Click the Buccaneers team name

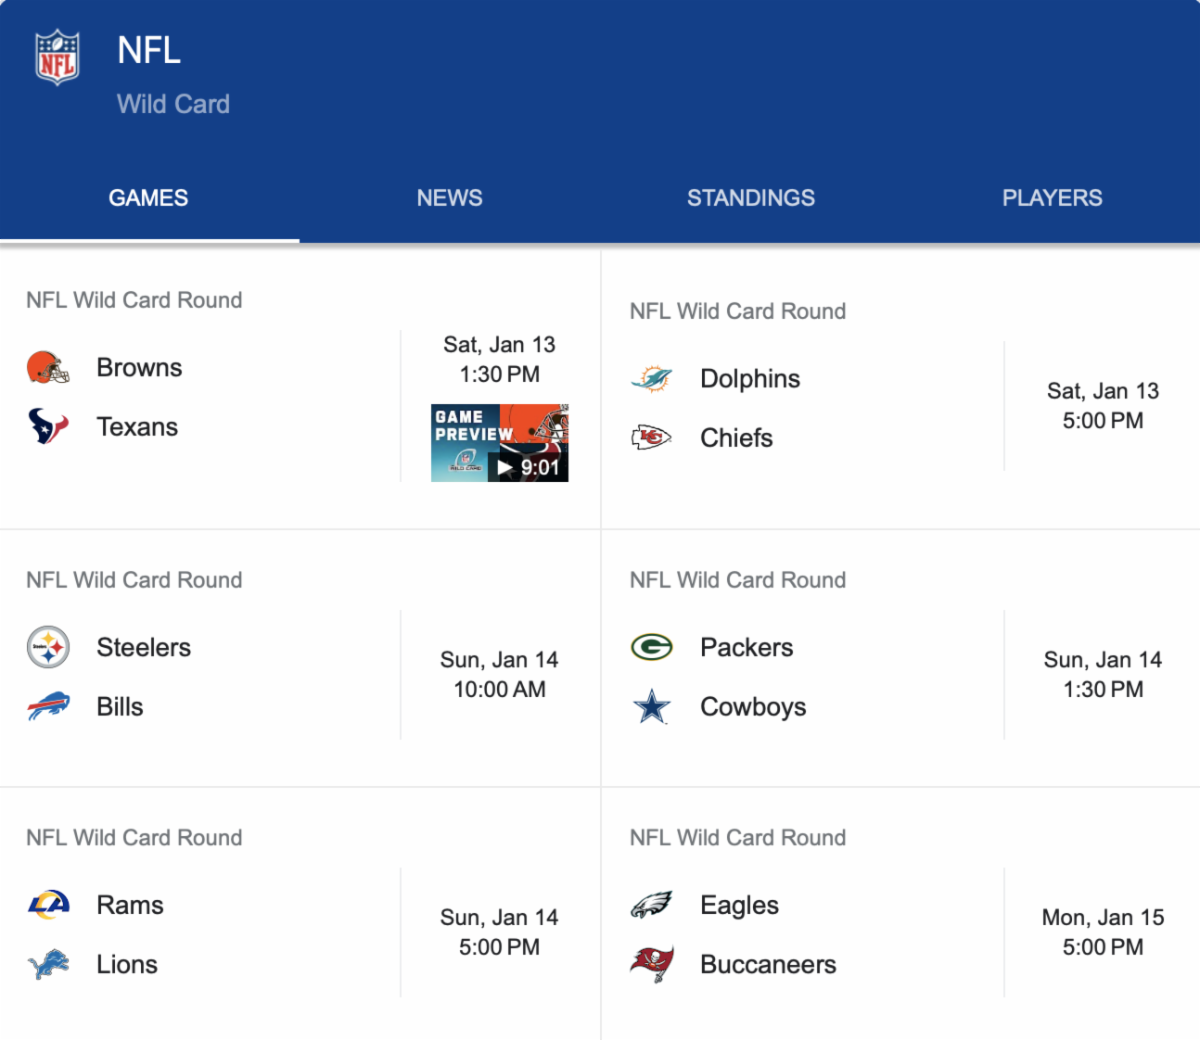pos(768,965)
